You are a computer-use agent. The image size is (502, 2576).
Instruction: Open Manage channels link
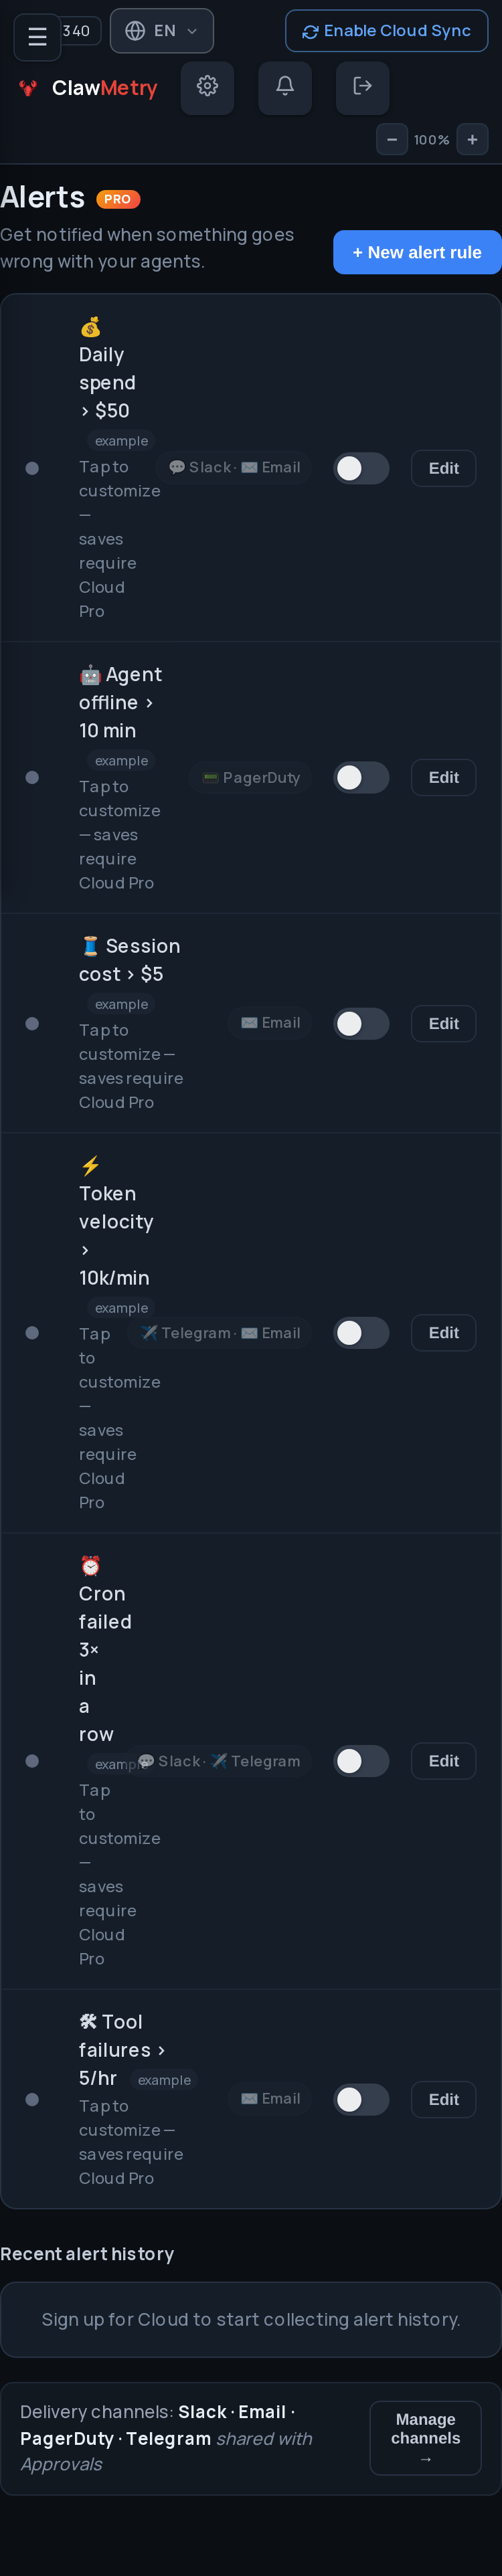(x=425, y=2438)
